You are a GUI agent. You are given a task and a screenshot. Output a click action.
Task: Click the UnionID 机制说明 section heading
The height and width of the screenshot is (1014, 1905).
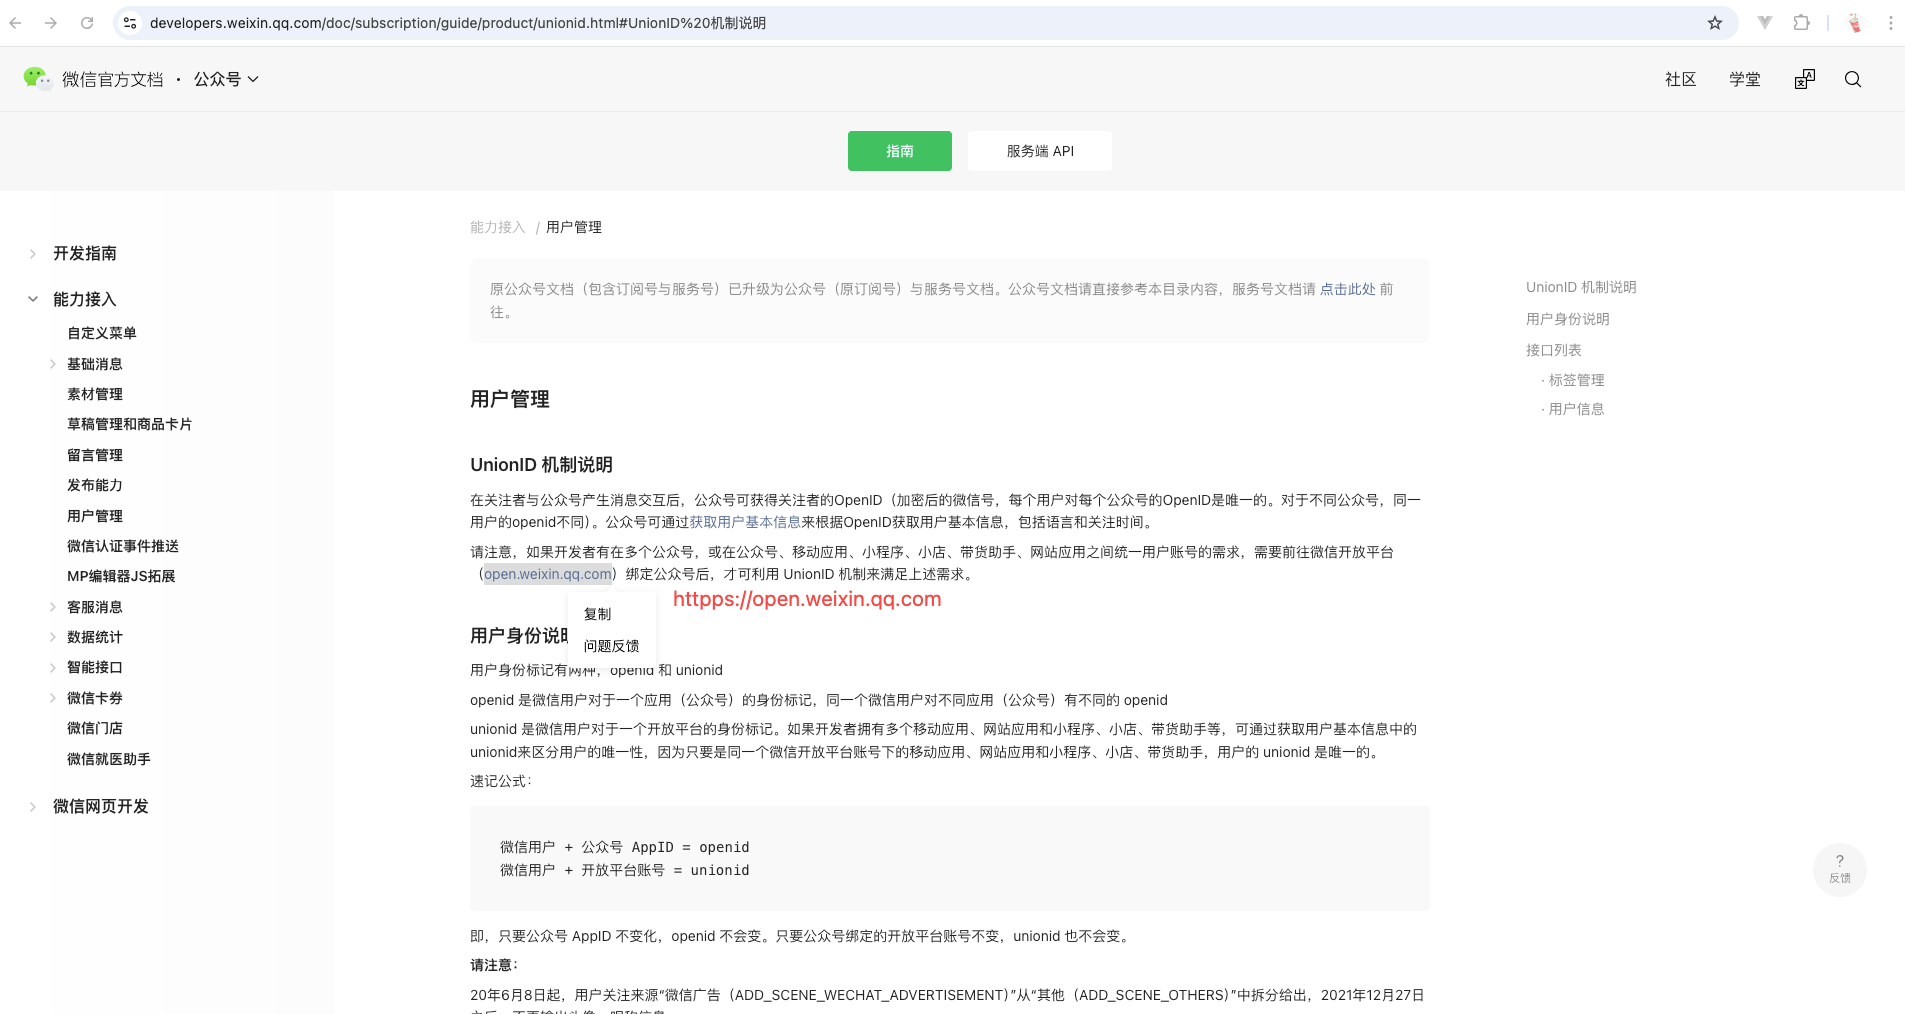[541, 465]
